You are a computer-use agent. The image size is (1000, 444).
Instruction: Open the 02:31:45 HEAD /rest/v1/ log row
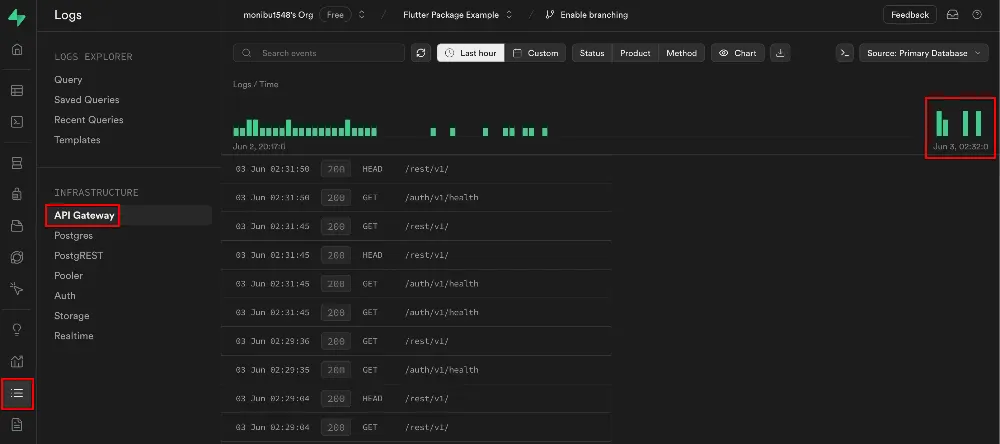416,255
